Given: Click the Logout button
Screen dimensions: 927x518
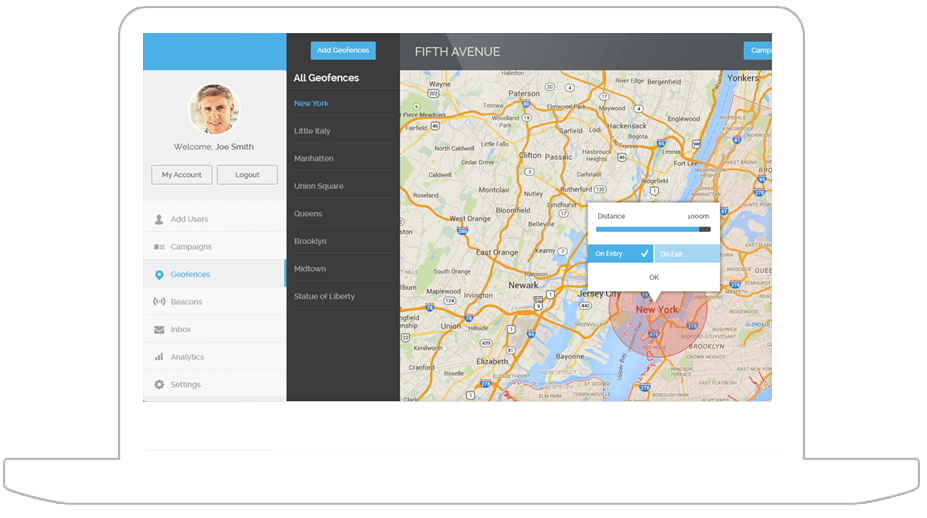Looking at the screenshot, I should 247,175.
